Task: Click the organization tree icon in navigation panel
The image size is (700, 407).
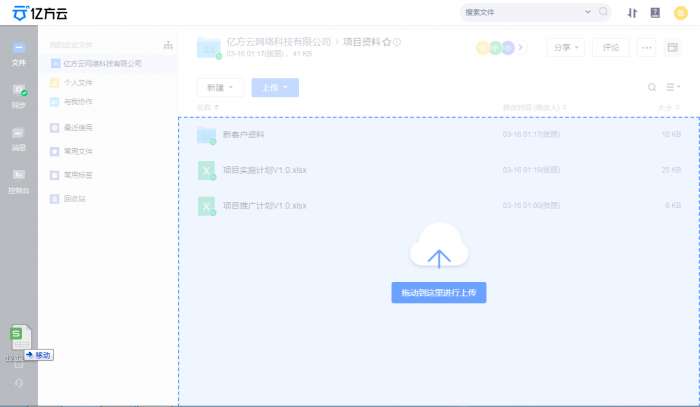Action: [x=167, y=45]
